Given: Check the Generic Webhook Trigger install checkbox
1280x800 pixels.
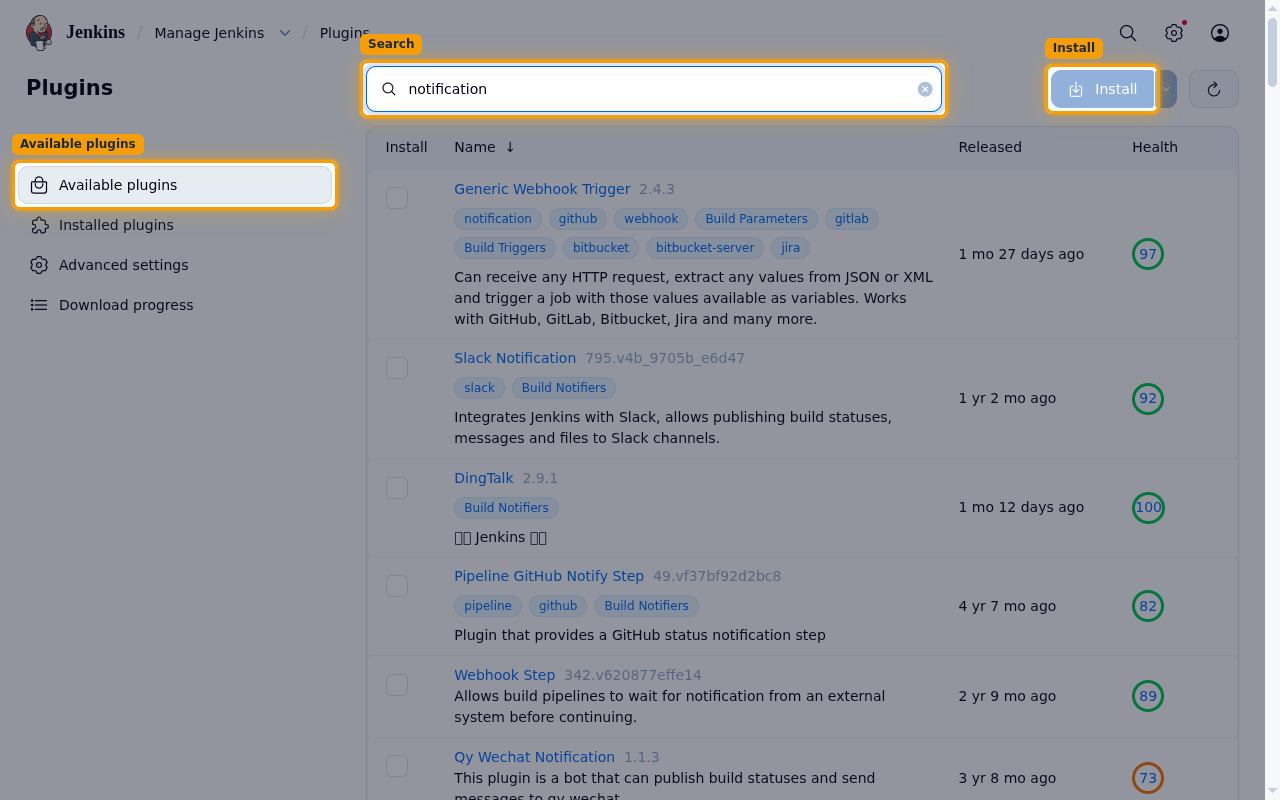Looking at the screenshot, I should click(397, 198).
